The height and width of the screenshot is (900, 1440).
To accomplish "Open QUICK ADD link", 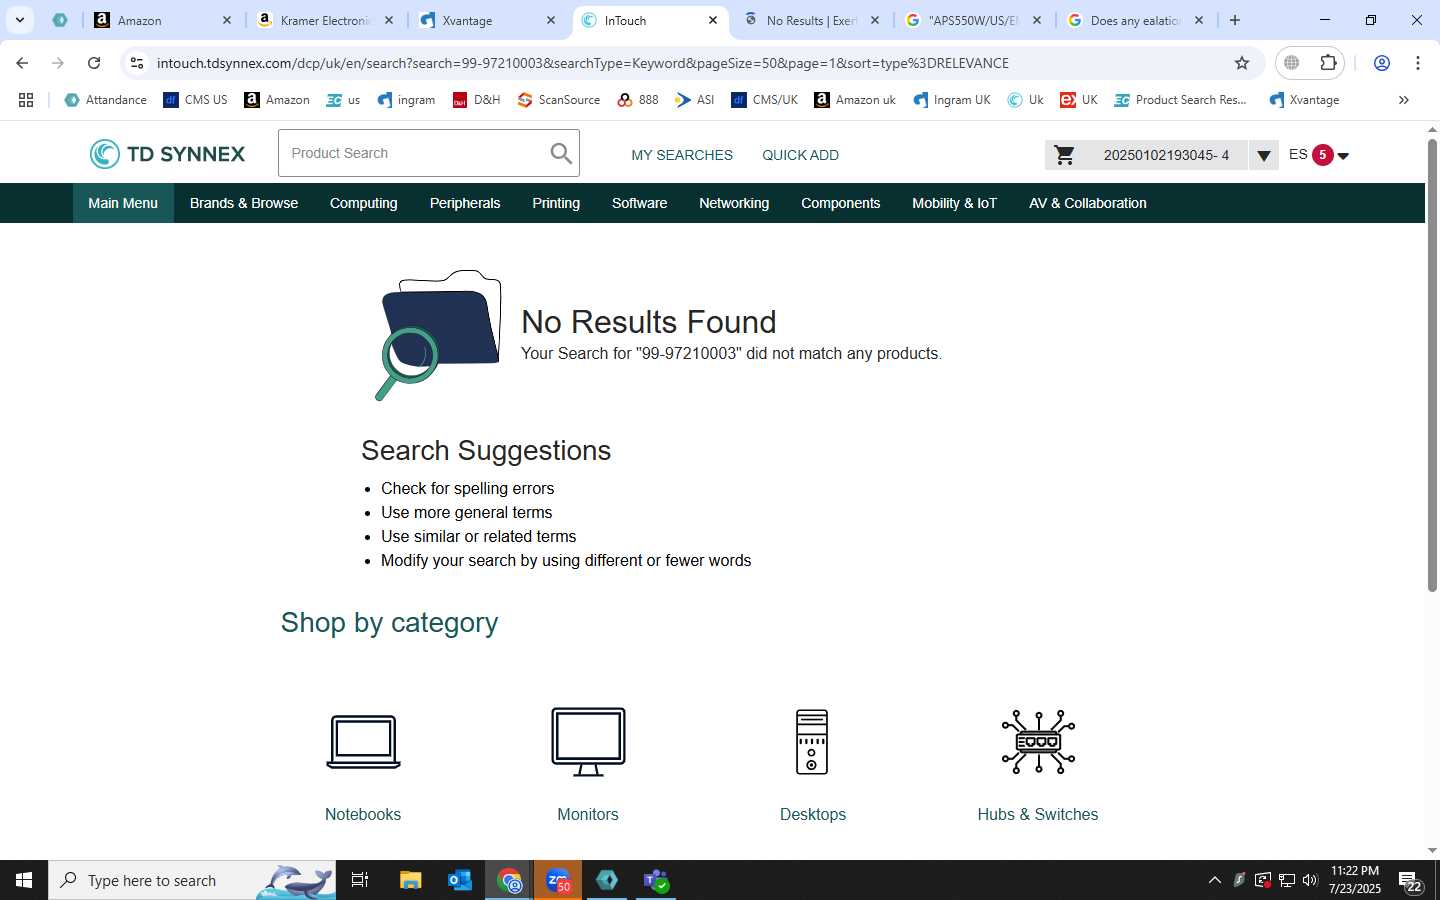I will [x=800, y=155].
